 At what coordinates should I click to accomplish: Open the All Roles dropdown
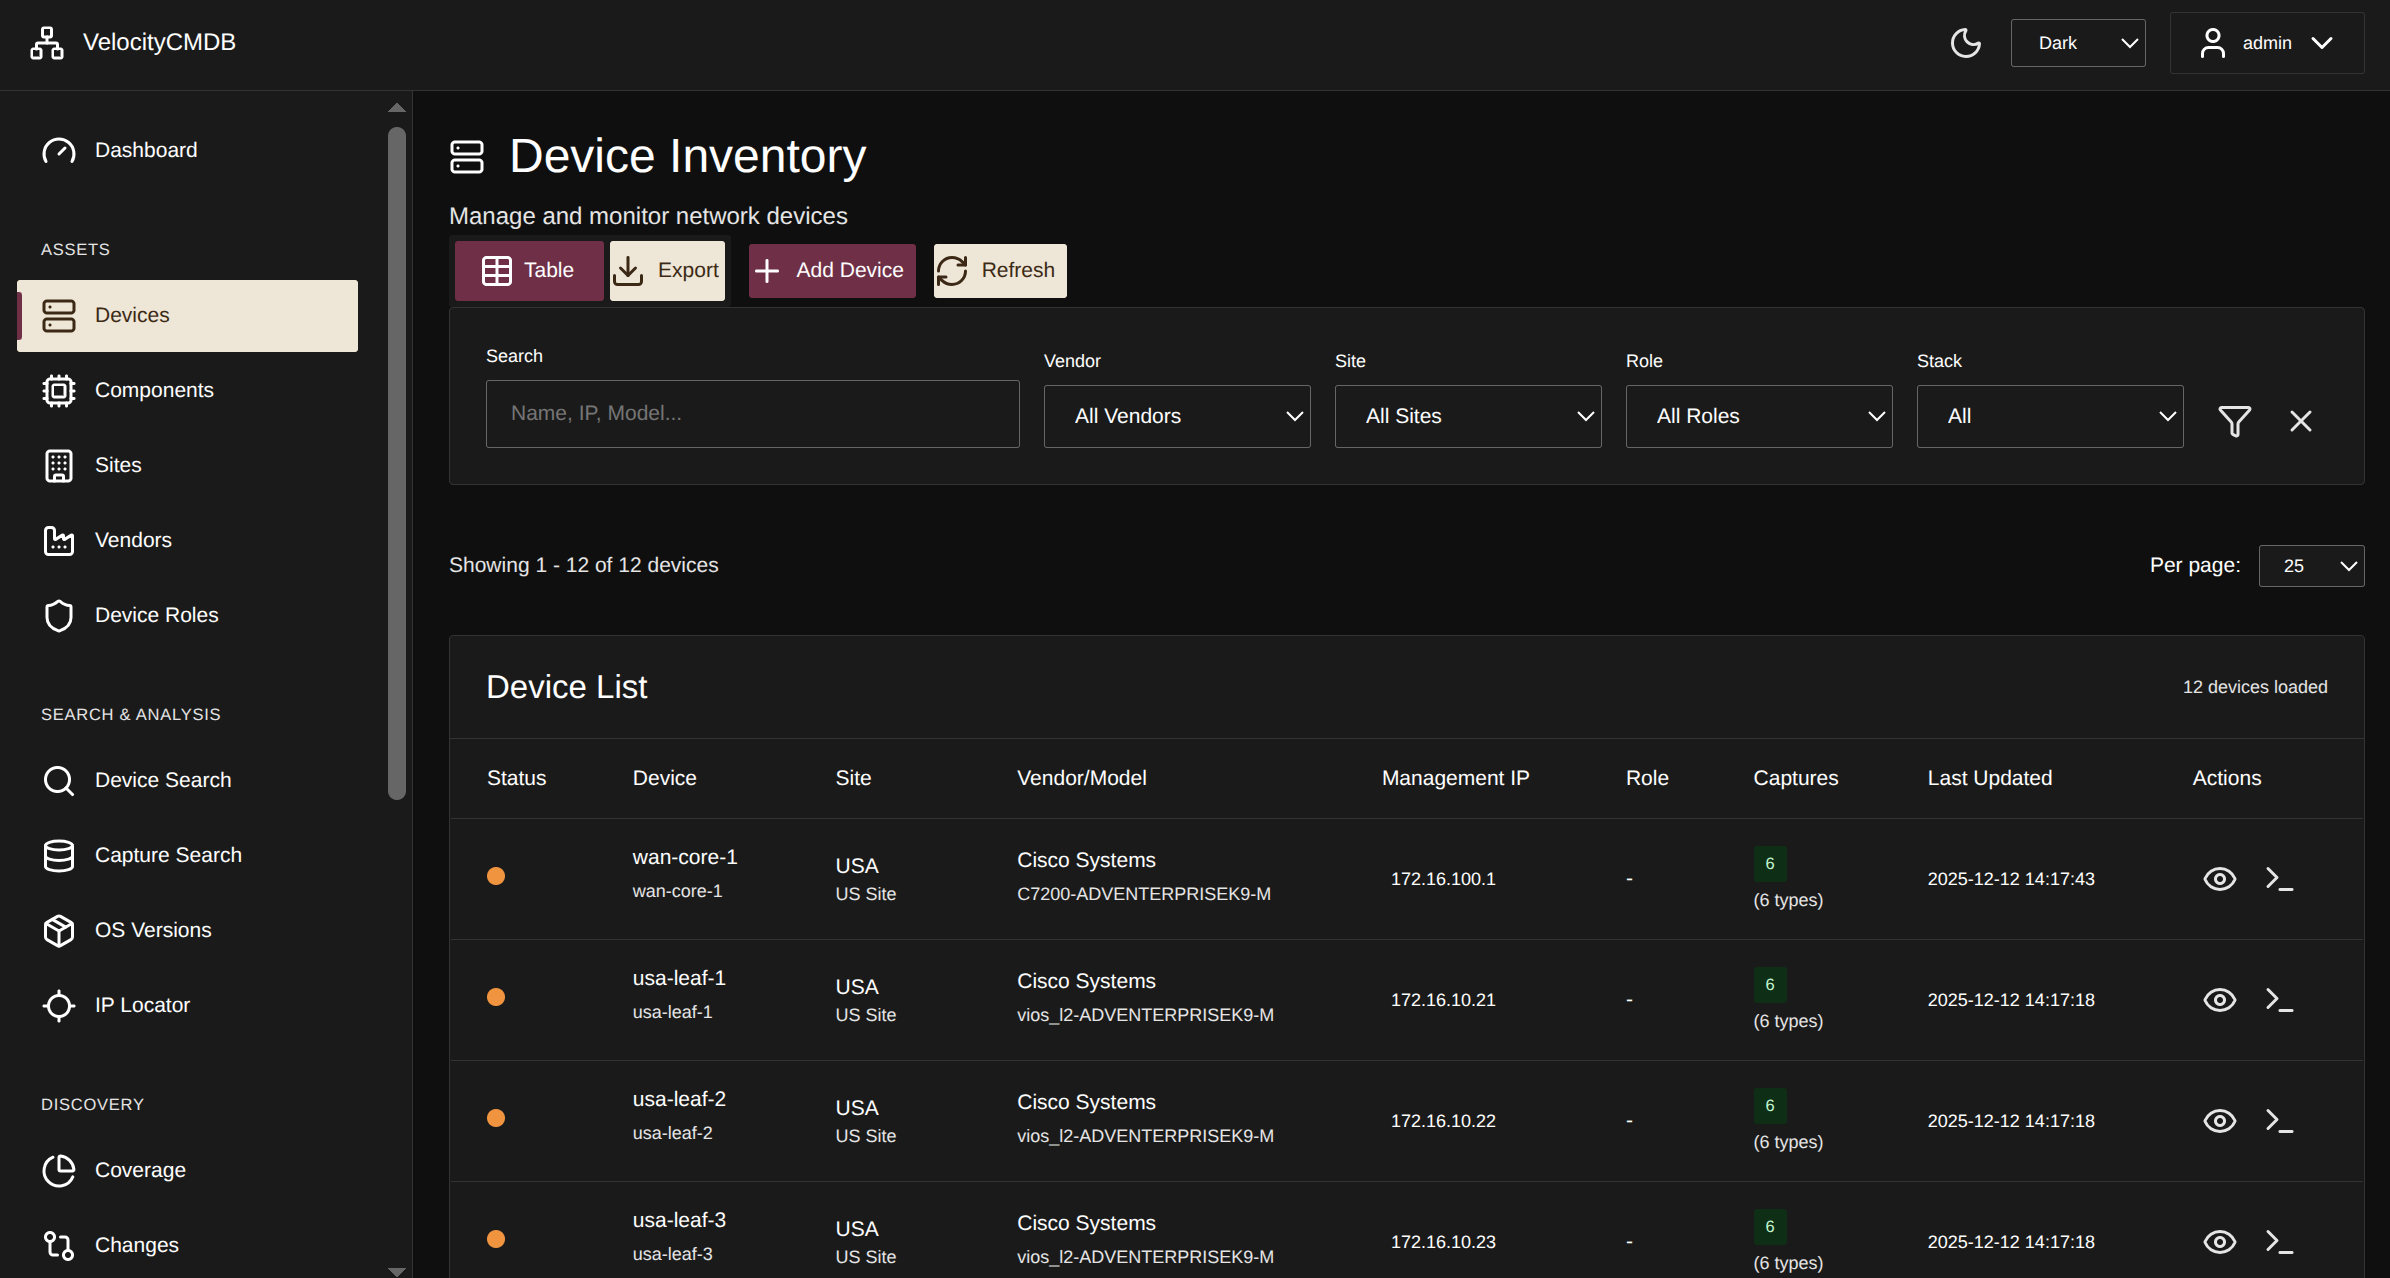tap(1758, 416)
